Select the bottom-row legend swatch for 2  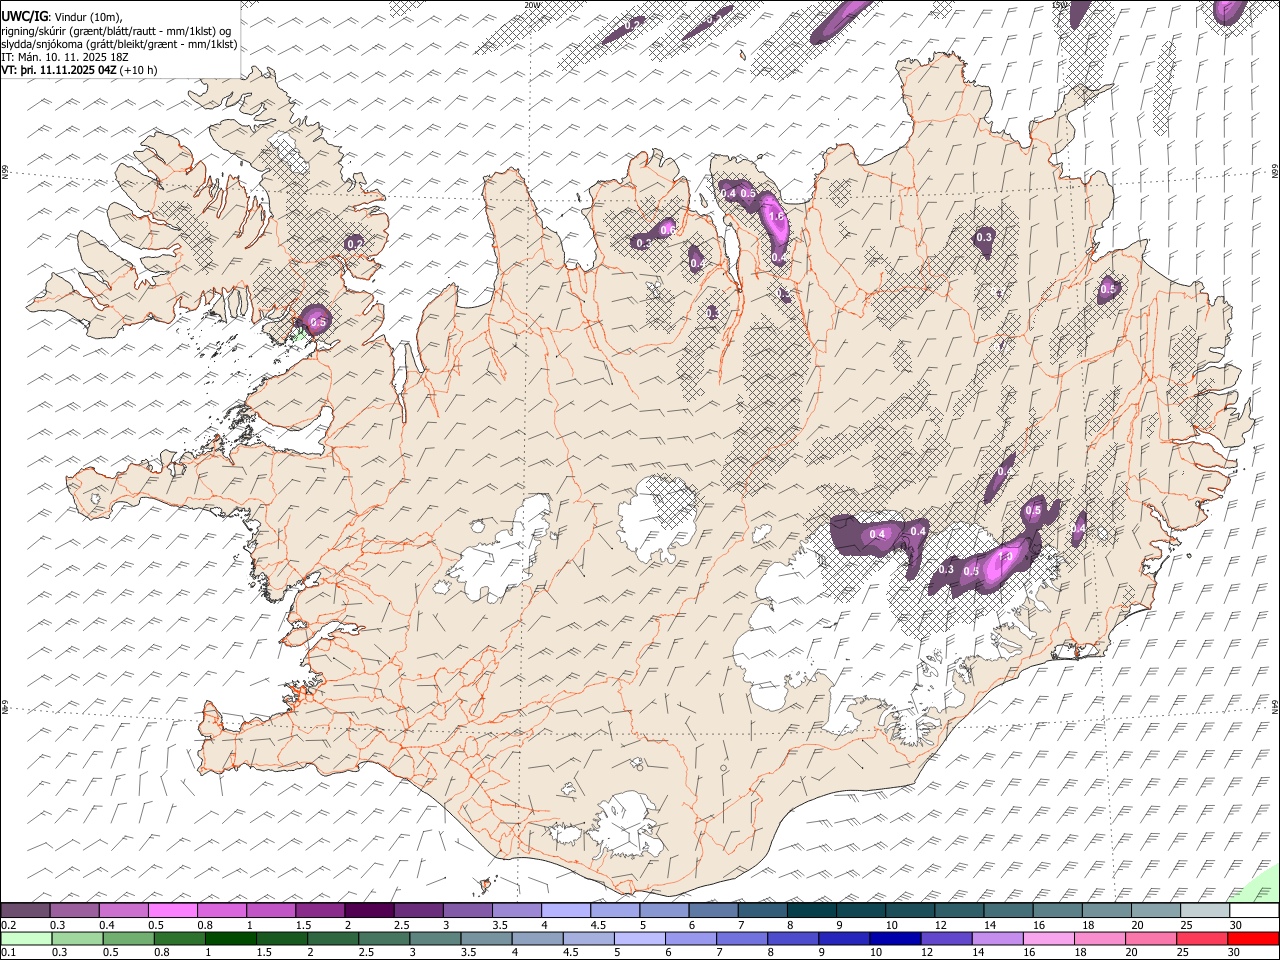(x=333, y=938)
